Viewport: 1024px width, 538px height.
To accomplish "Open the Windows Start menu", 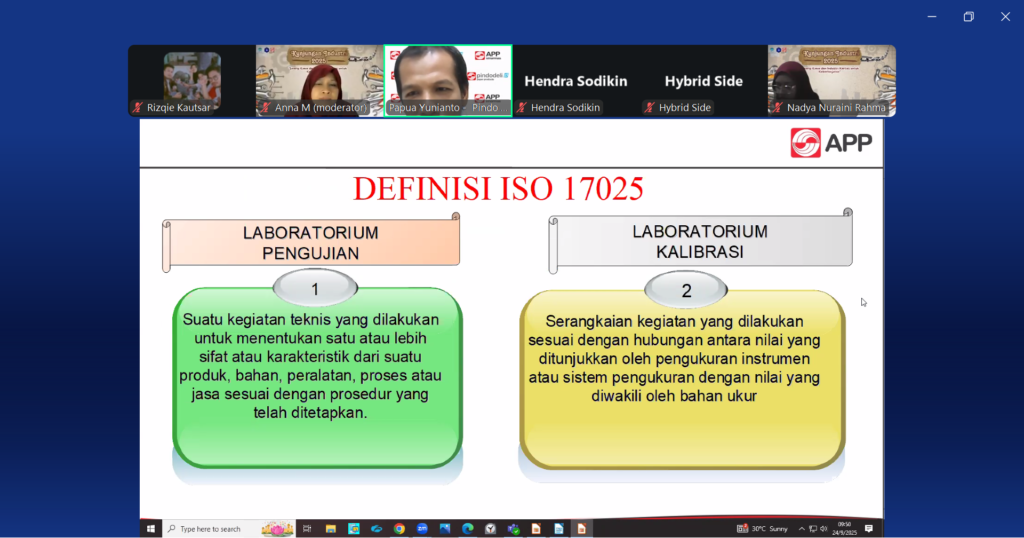I will click(x=151, y=528).
